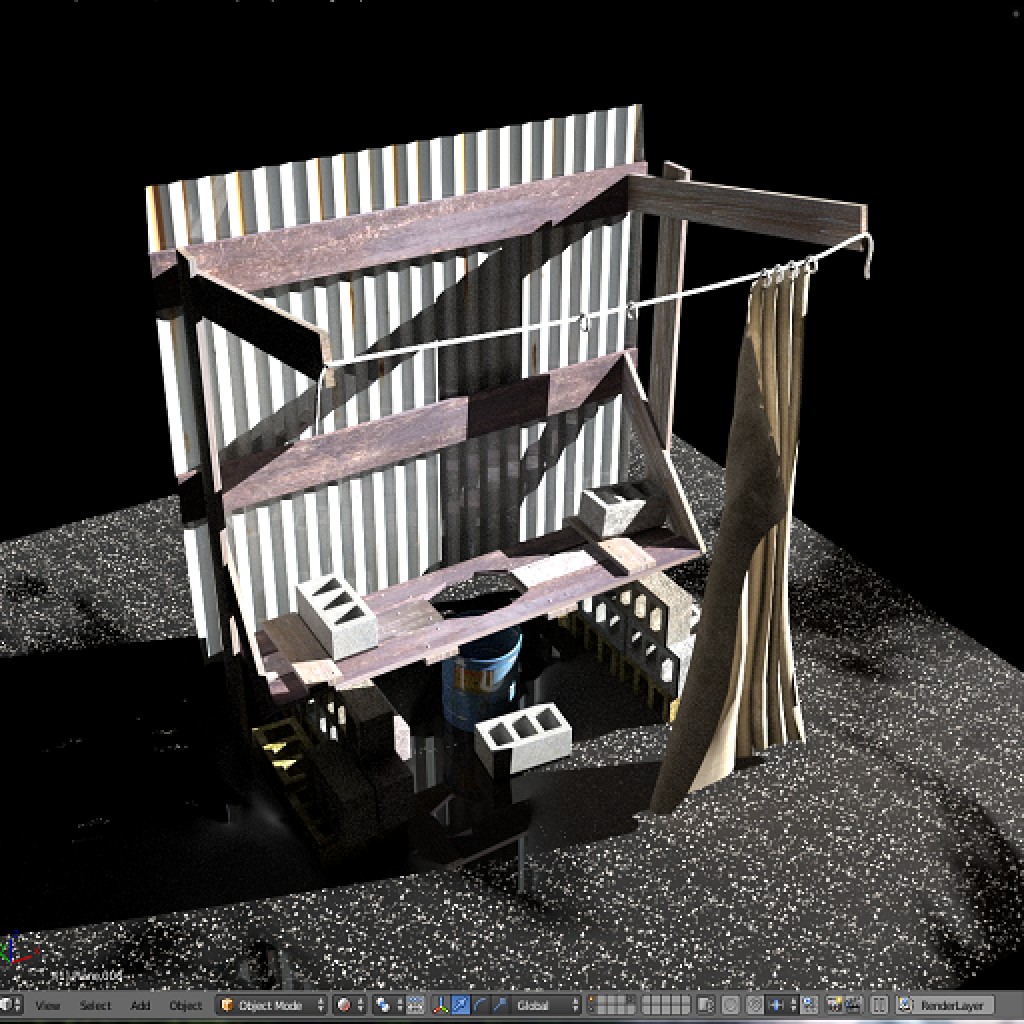The height and width of the screenshot is (1024, 1024).
Task: Enable the rotate manipulator icon
Action: (x=480, y=1006)
